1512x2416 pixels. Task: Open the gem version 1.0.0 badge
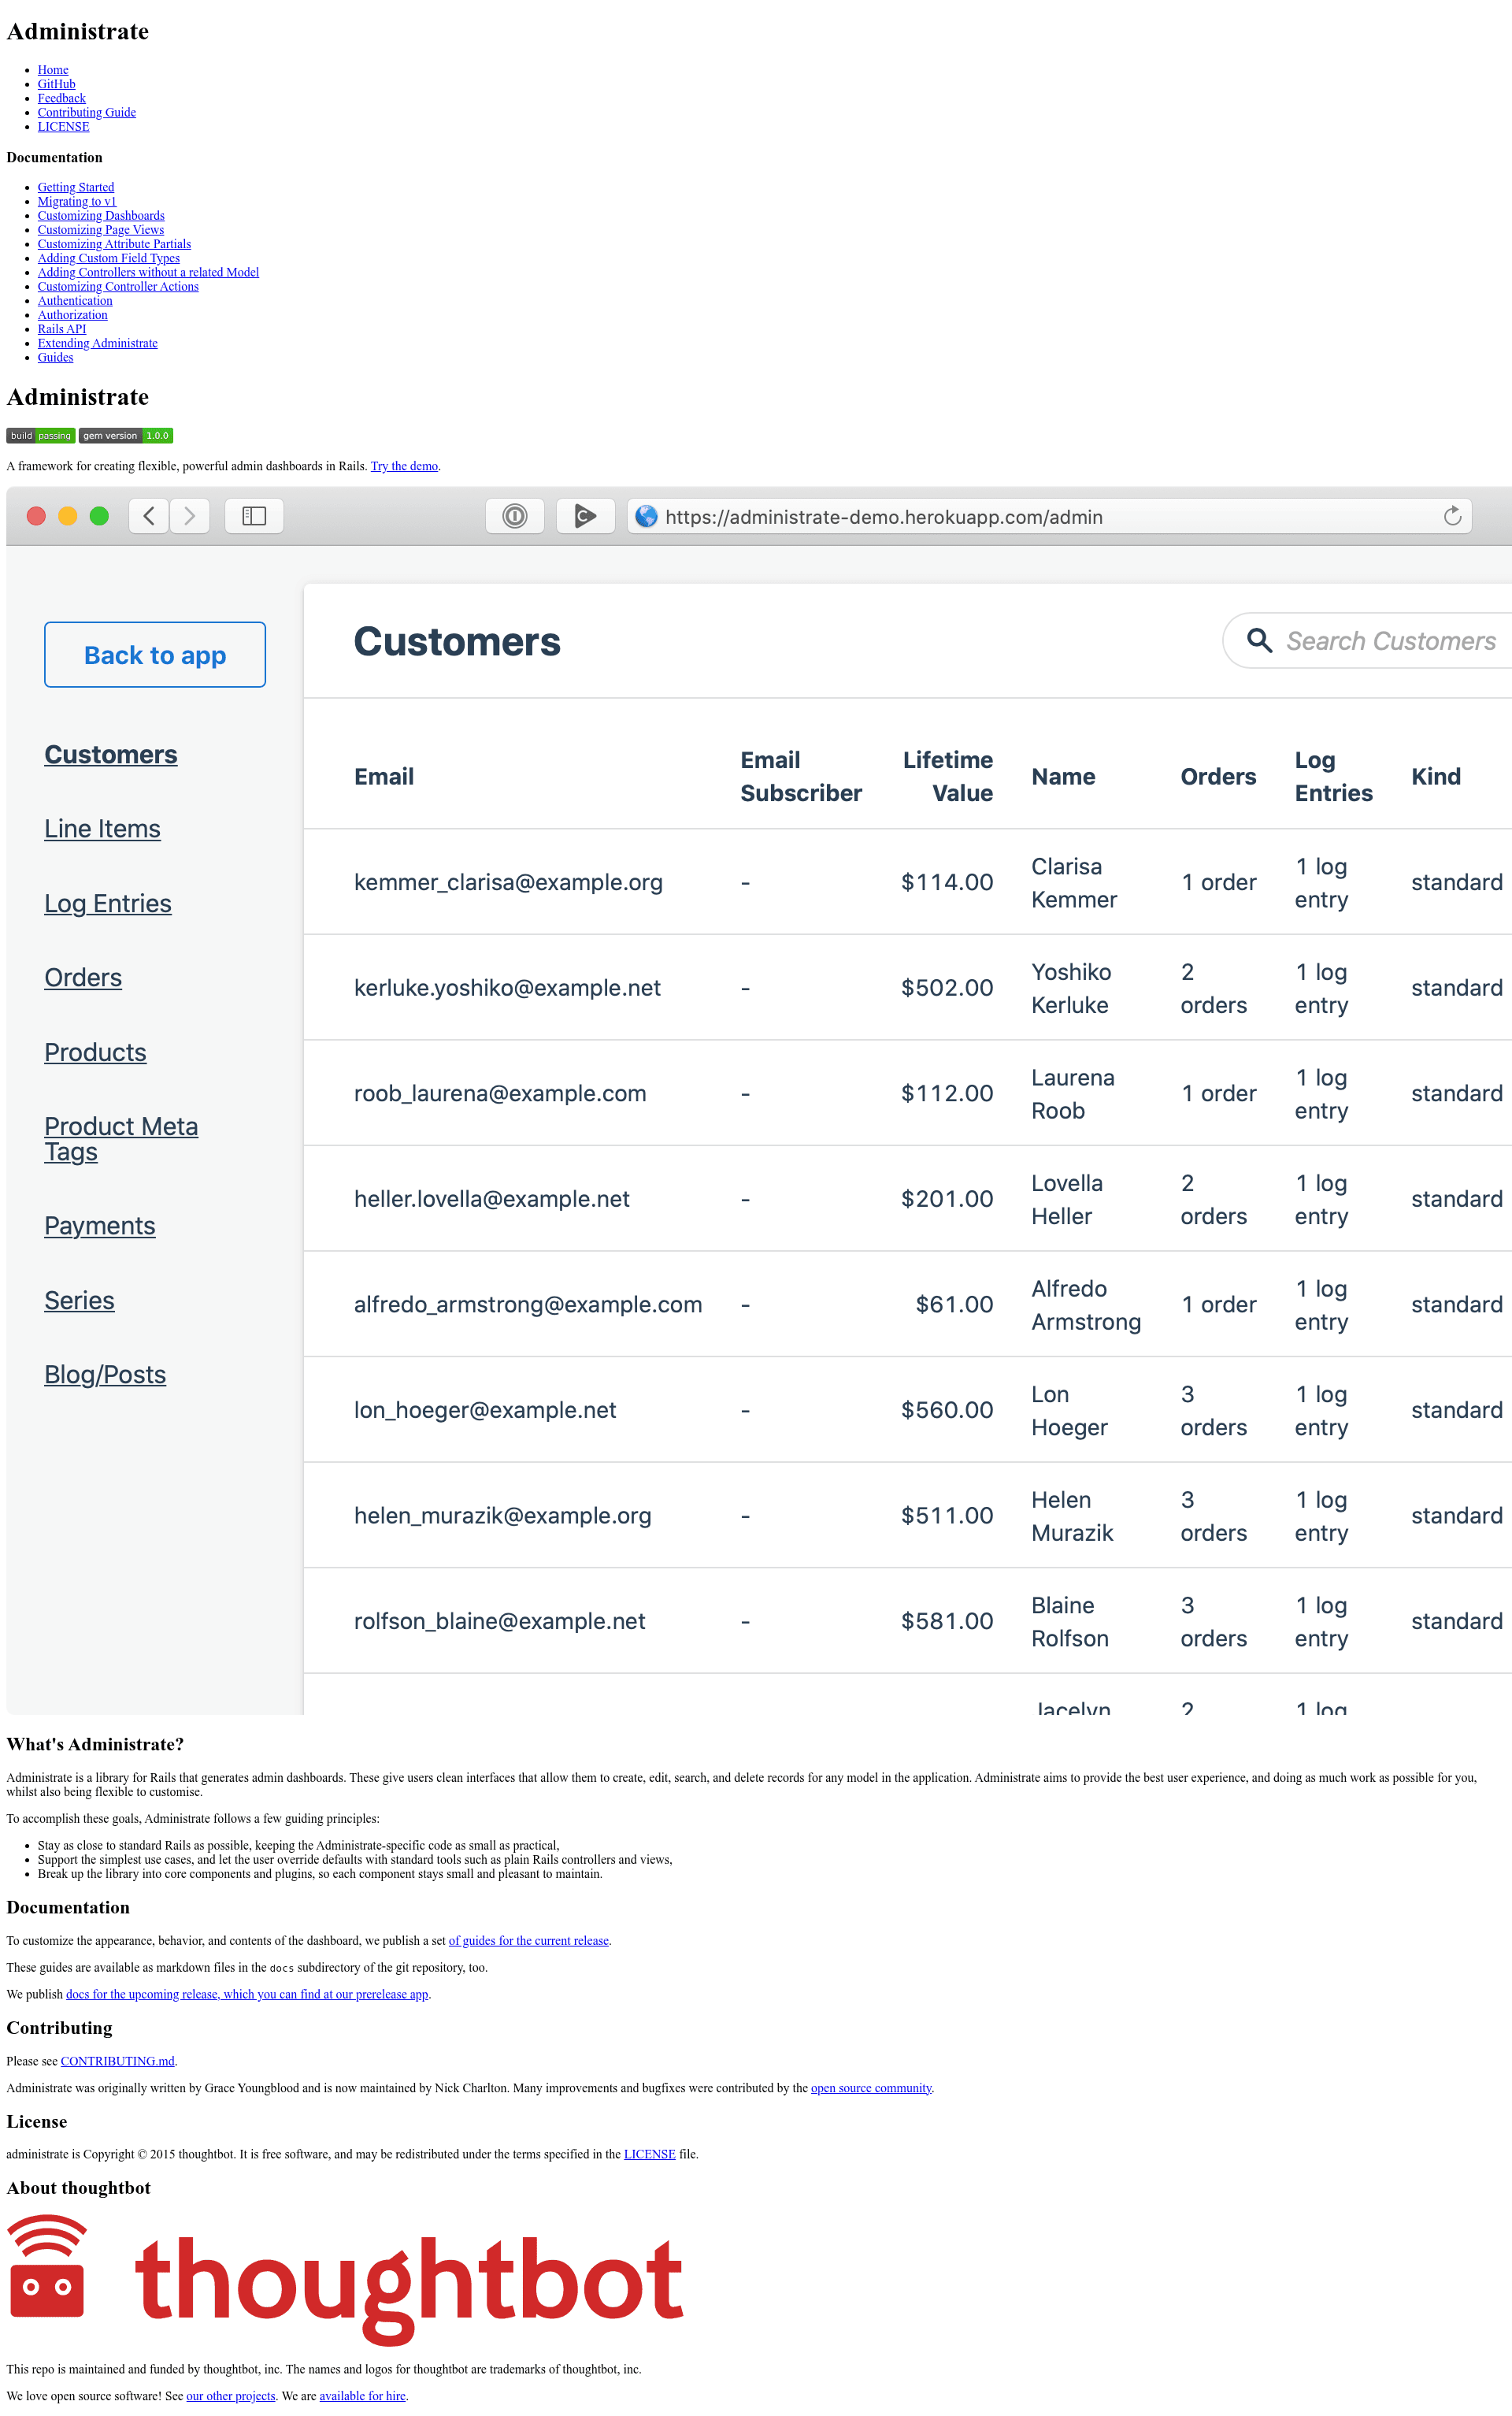(126, 436)
